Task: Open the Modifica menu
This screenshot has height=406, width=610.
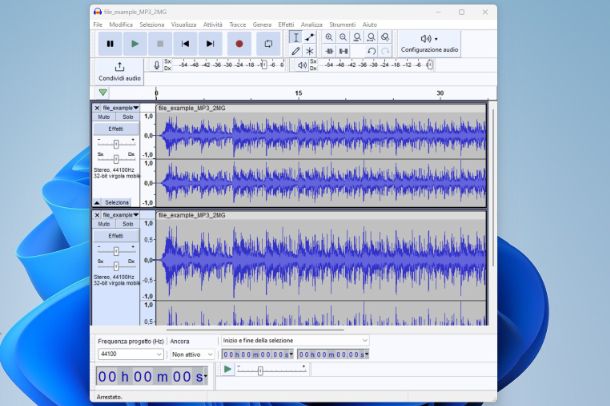Action: (x=121, y=24)
